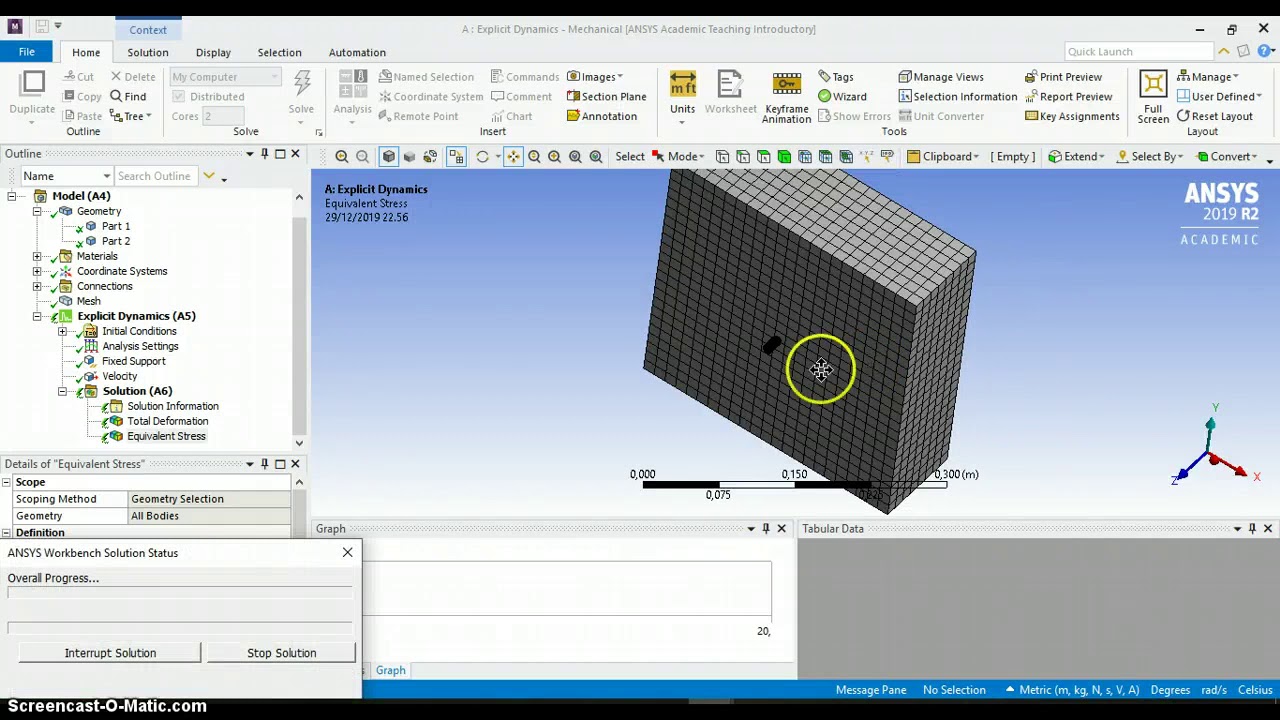Click the Graph tab at bottom
Screen dimensions: 1280x720
(x=390, y=671)
